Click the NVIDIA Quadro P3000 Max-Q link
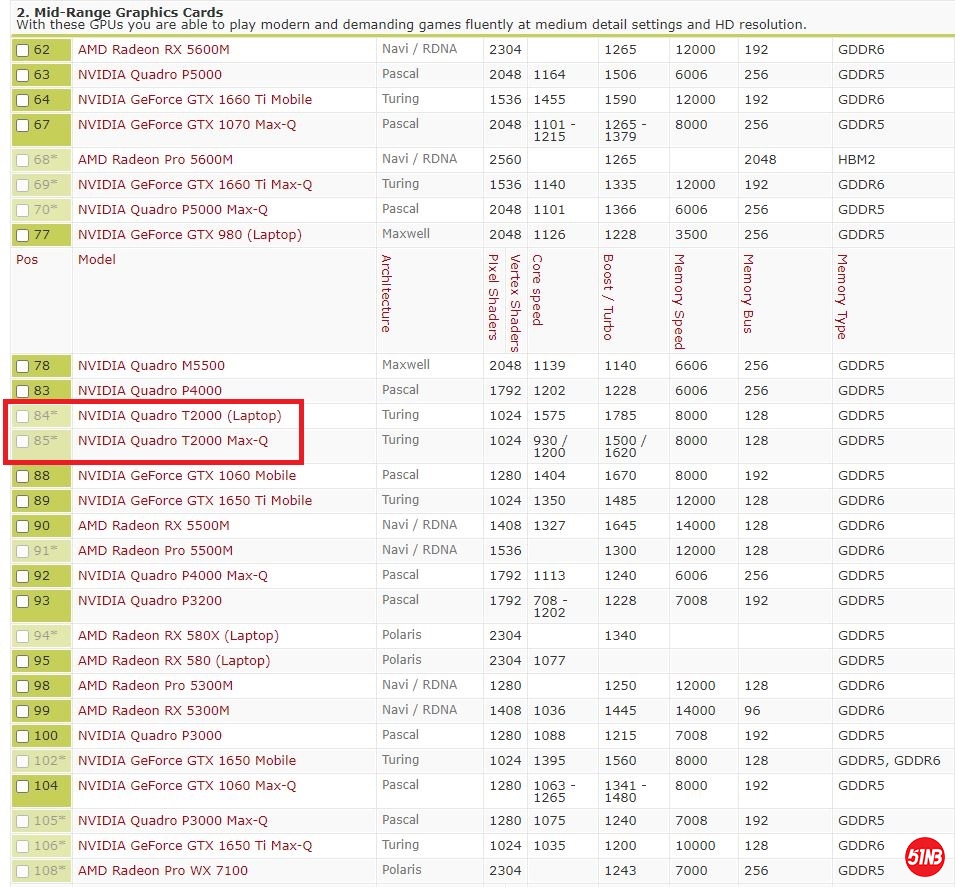The image size is (955, 887). click(x=173, y=821)
